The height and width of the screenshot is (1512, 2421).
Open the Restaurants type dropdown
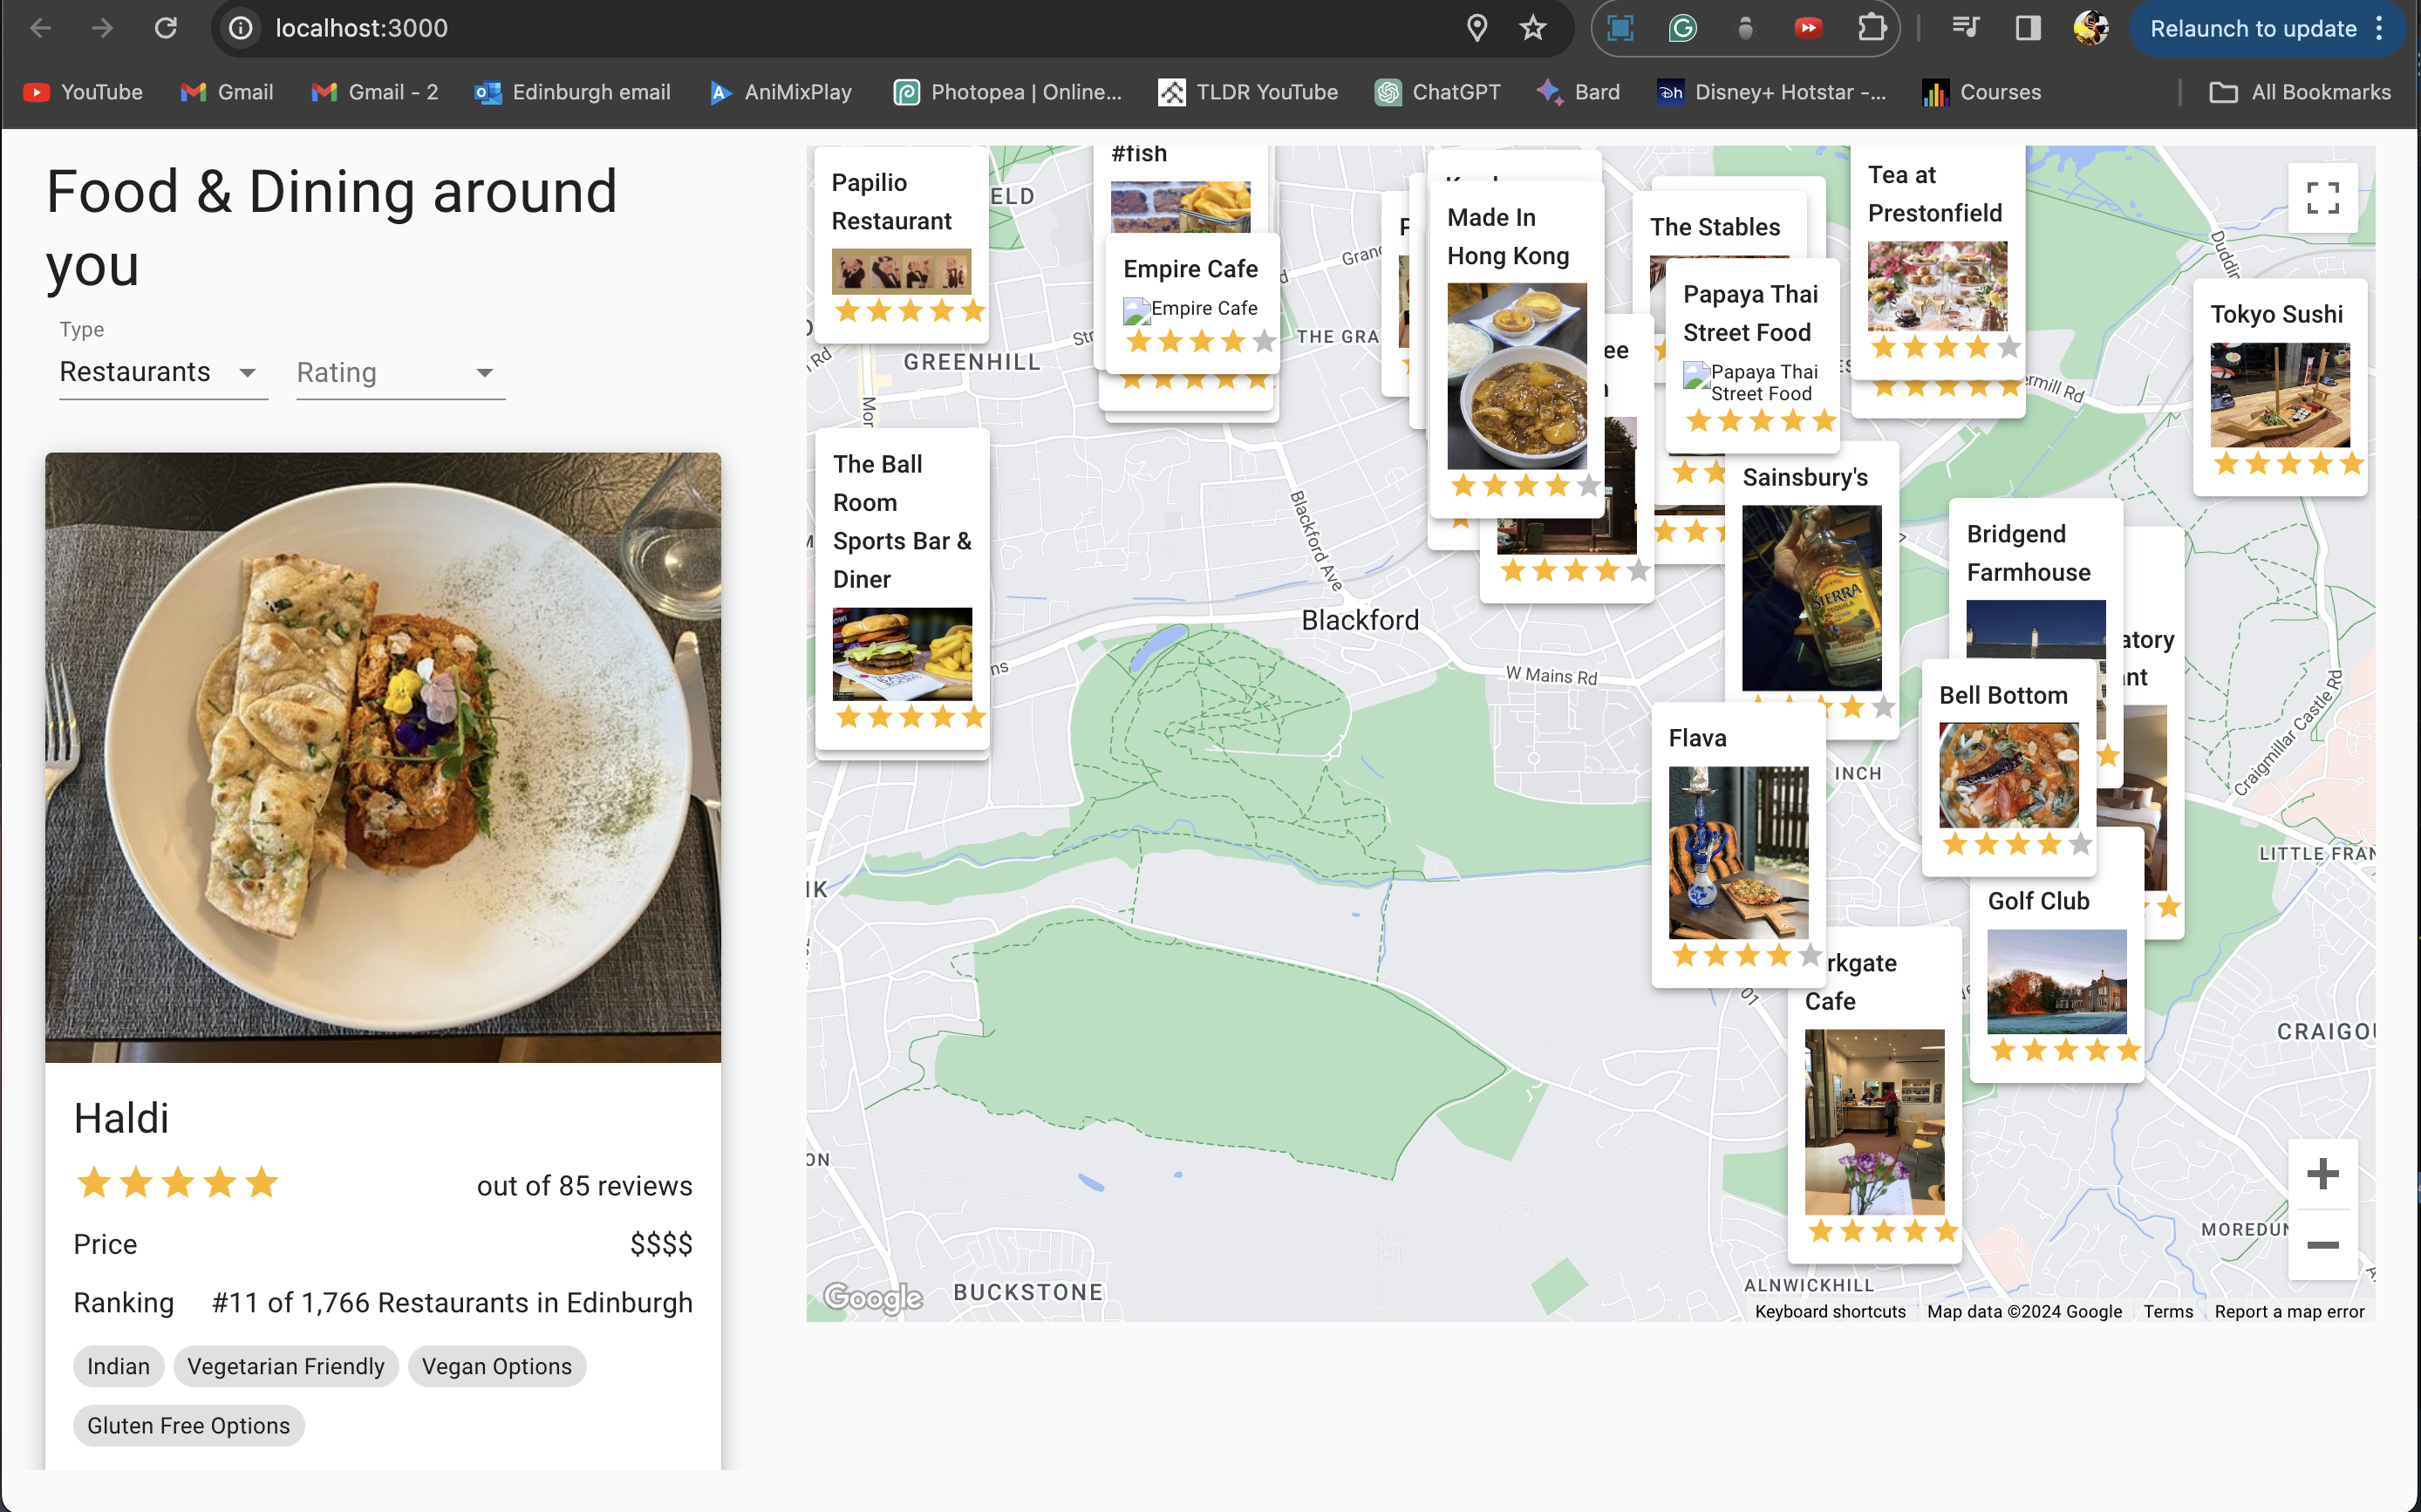tap(162, 372)
